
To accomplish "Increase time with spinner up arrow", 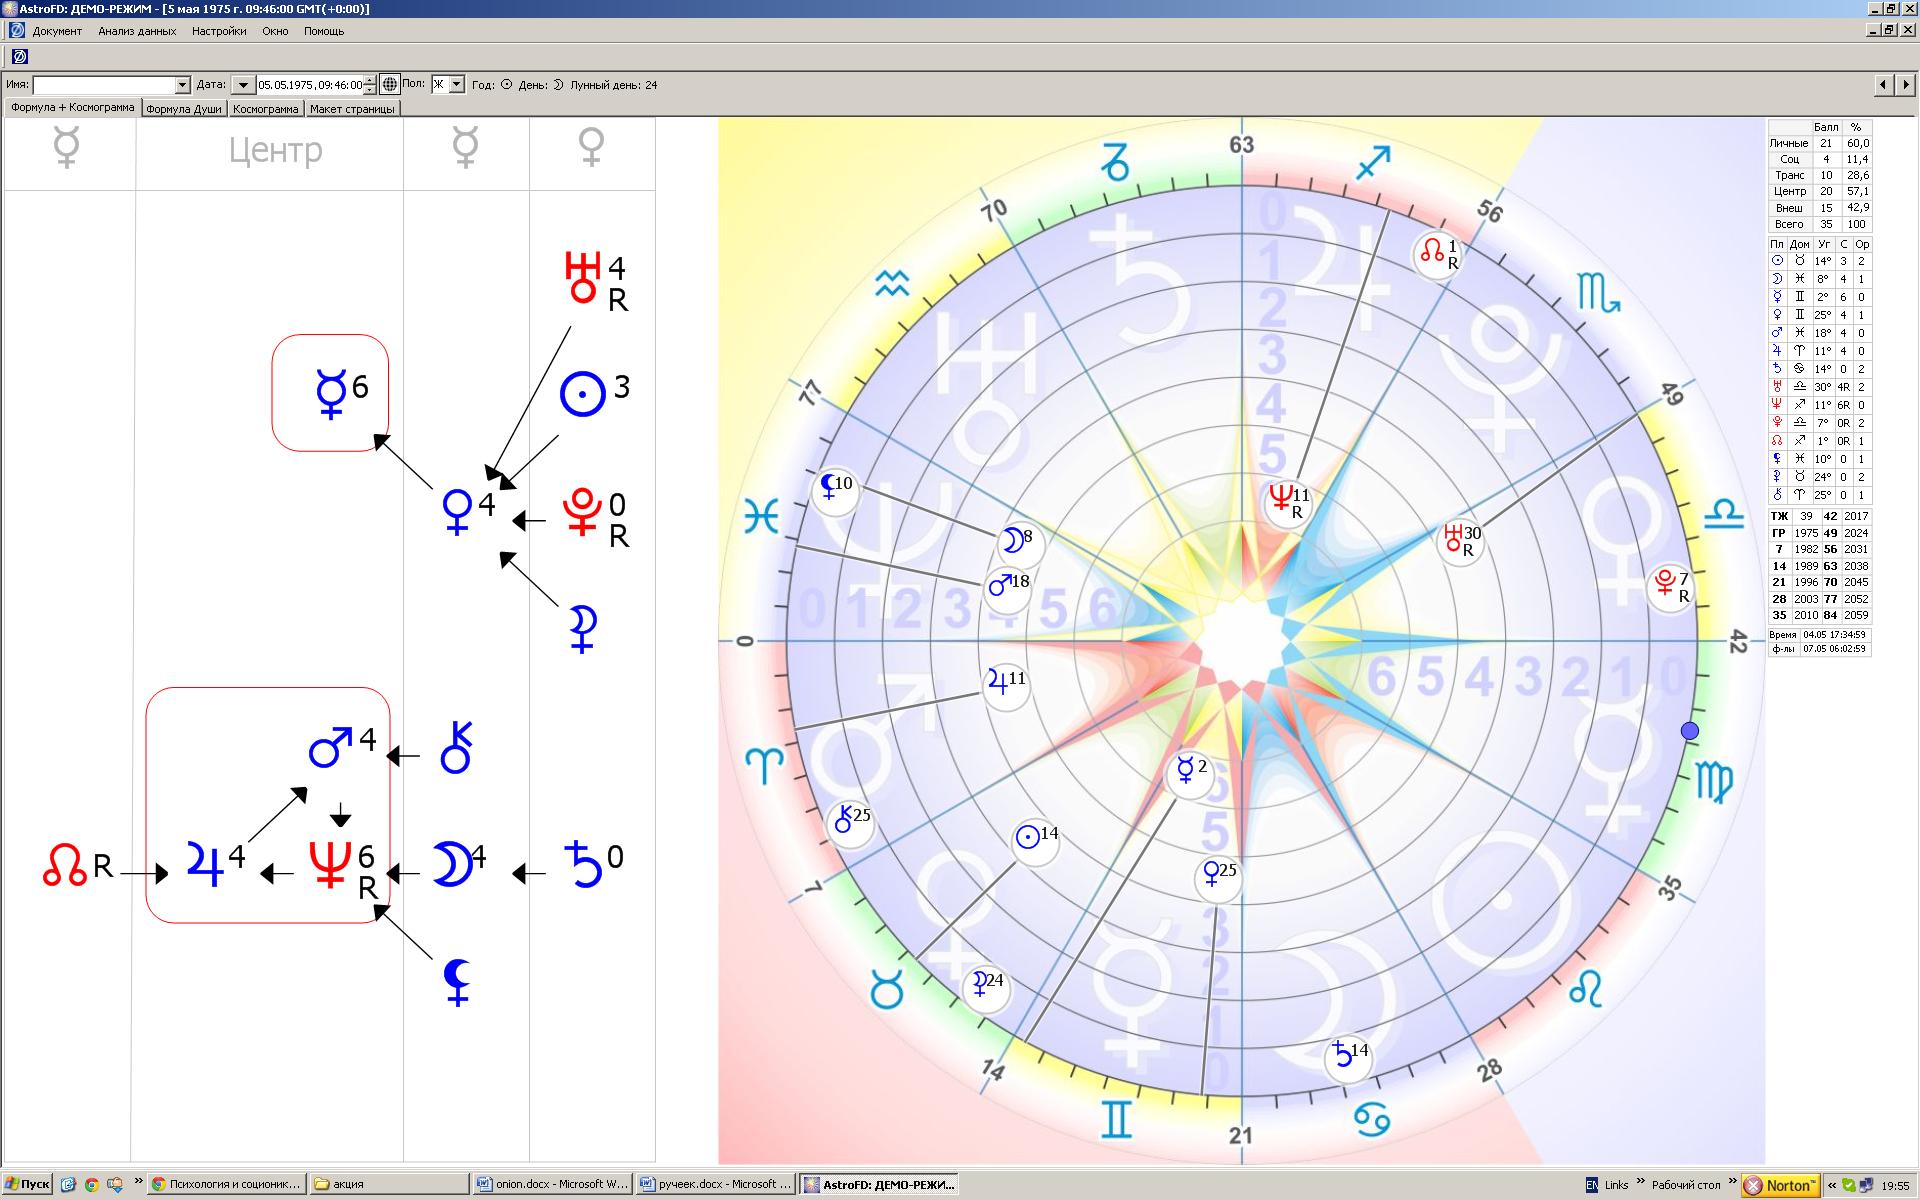I will pos(371,81).
